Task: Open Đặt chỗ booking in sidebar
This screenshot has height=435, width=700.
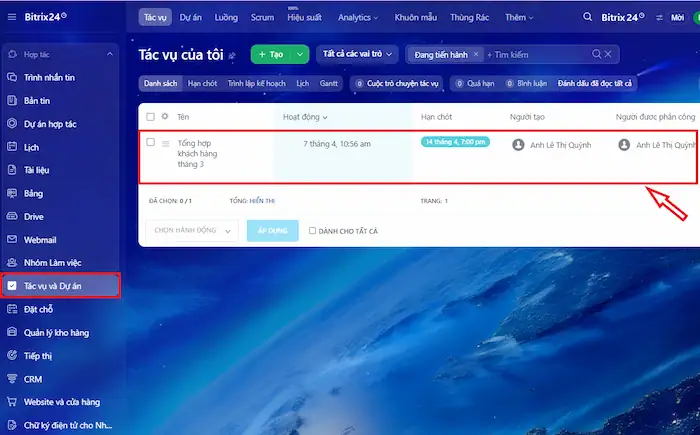Action: coord(38,309)
